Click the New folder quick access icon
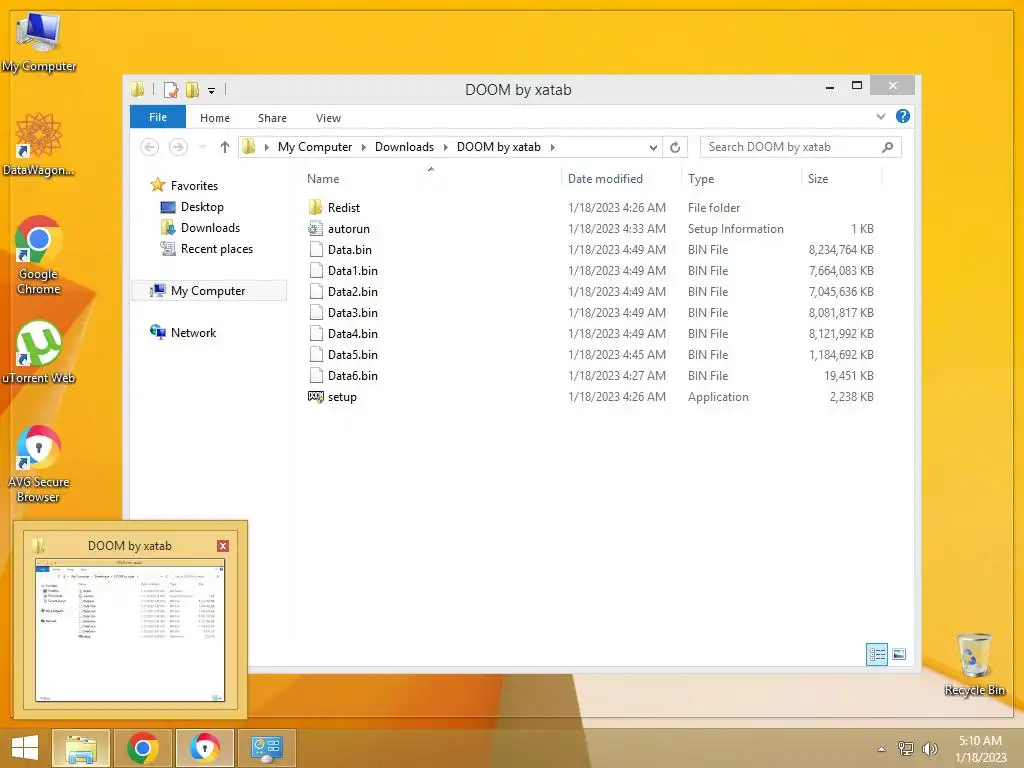Screen dimensions: 1024x768 pos(192,89)
